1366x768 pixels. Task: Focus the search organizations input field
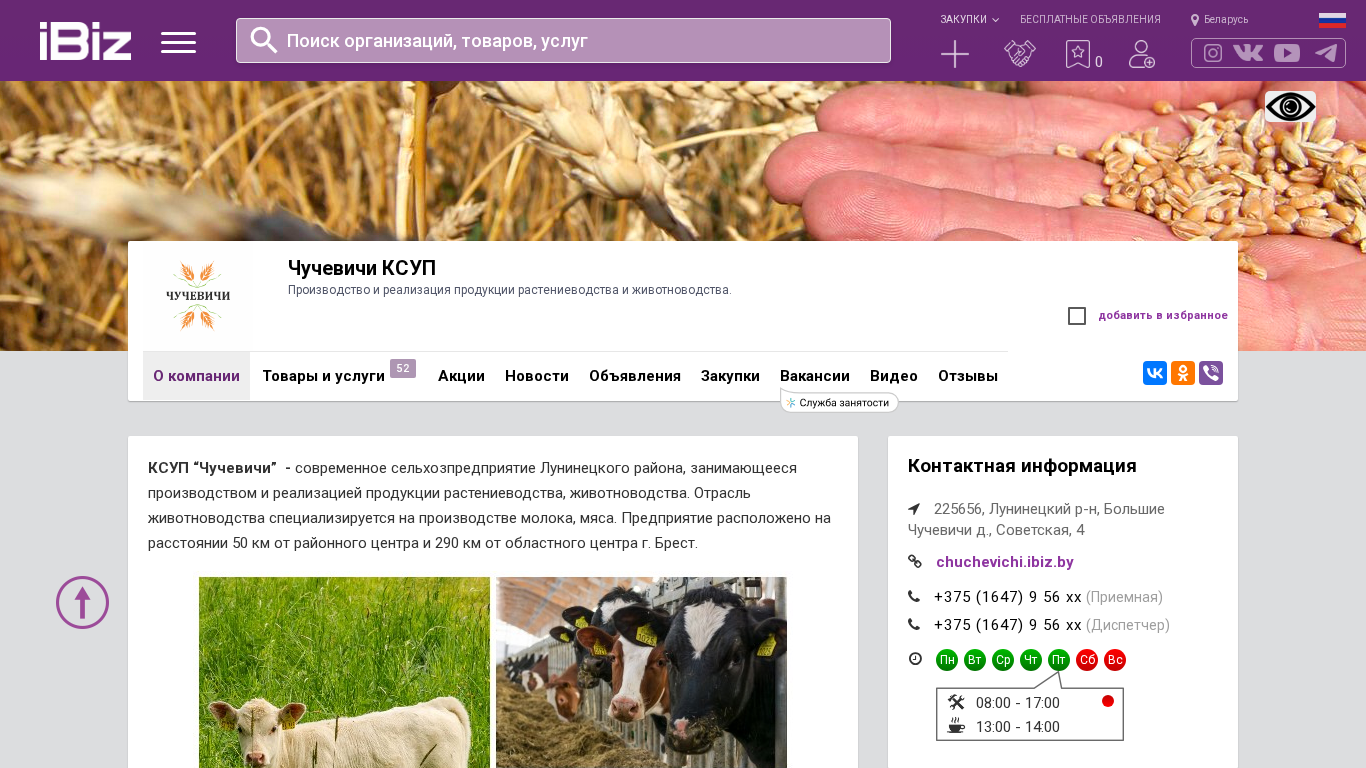coord(563,40)
